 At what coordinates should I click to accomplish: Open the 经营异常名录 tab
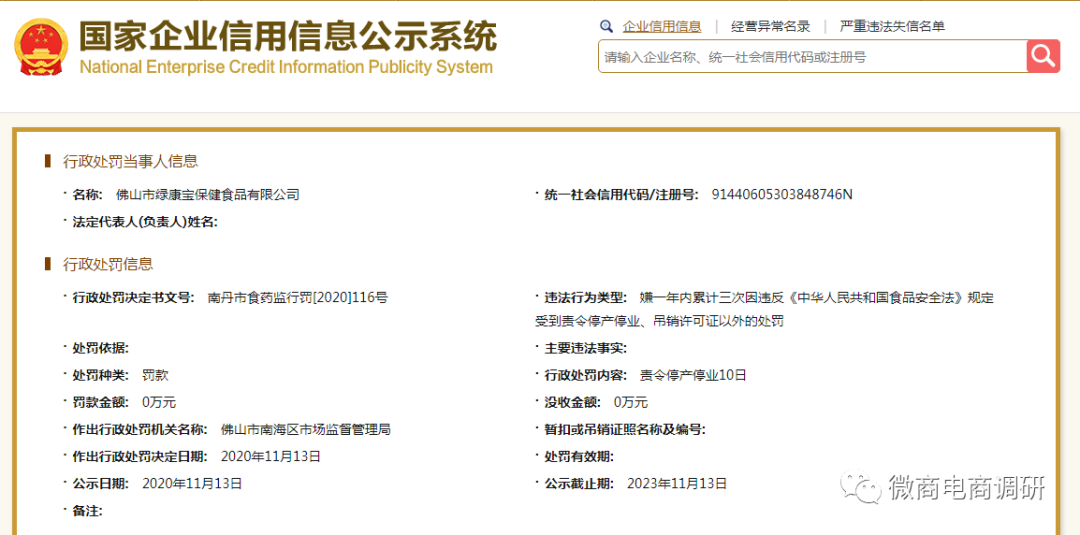(x=770, y=27)
